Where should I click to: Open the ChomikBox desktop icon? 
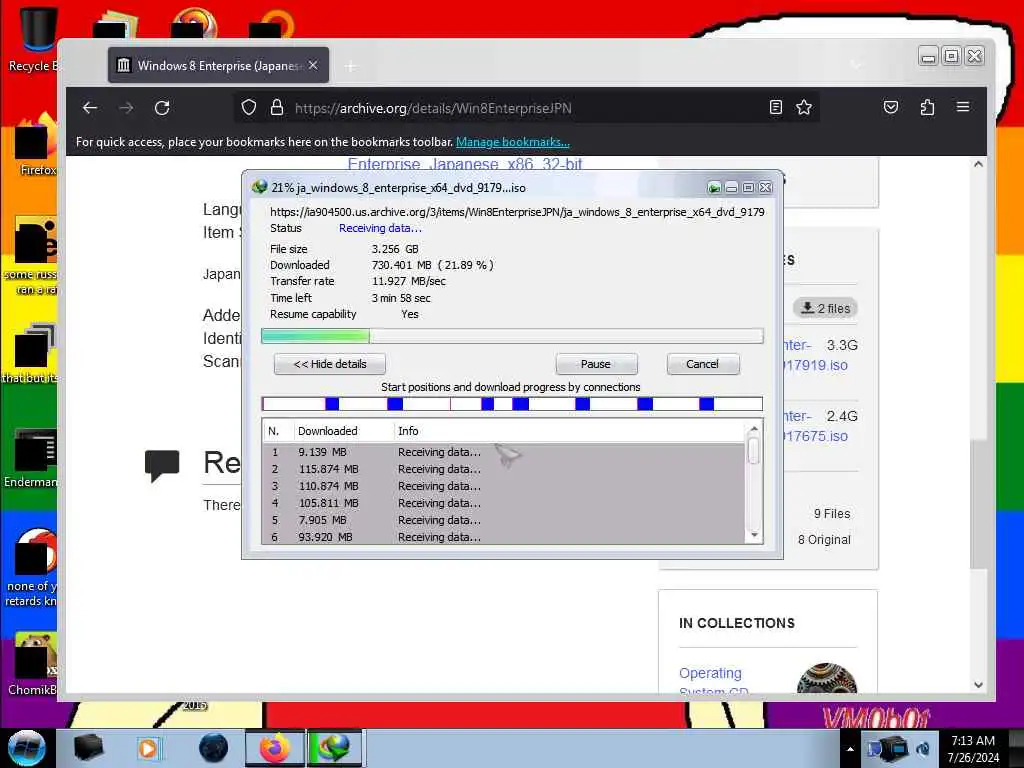[x=34, y=664]
